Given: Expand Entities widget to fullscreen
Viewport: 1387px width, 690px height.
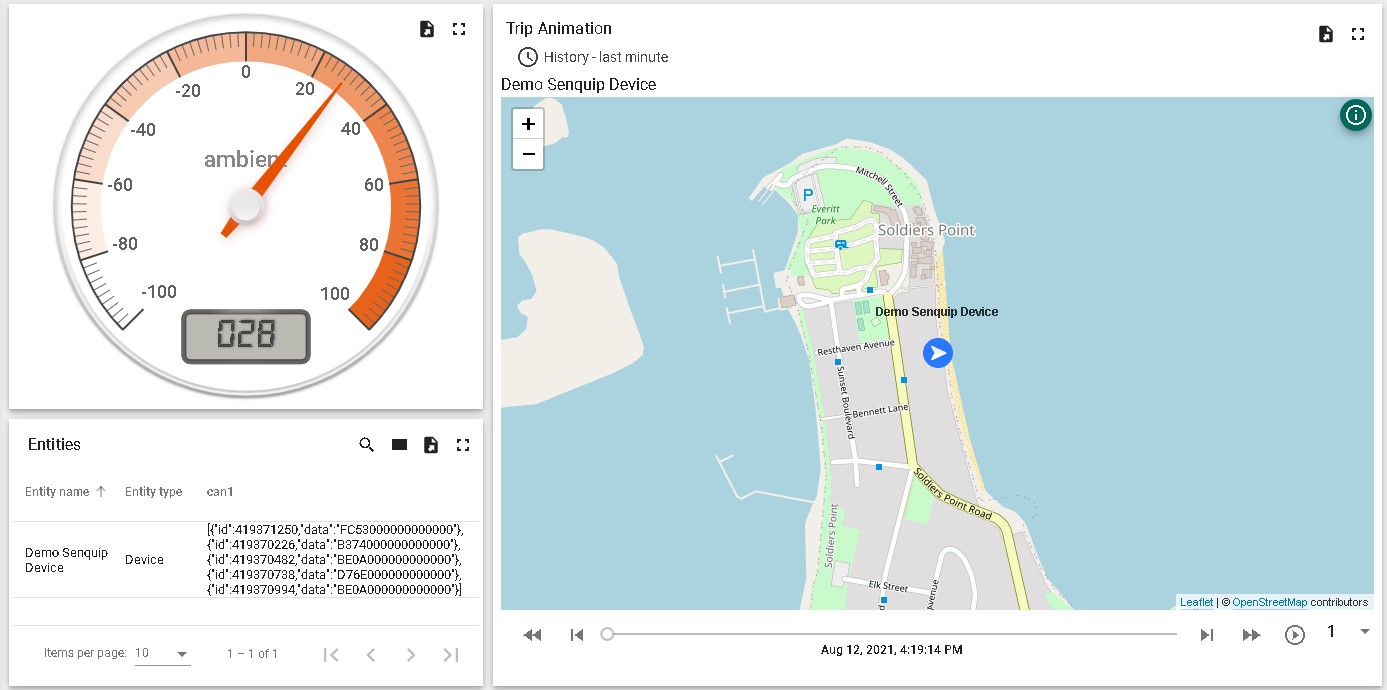Looking at the screenshot, I should tap(463, 445).
